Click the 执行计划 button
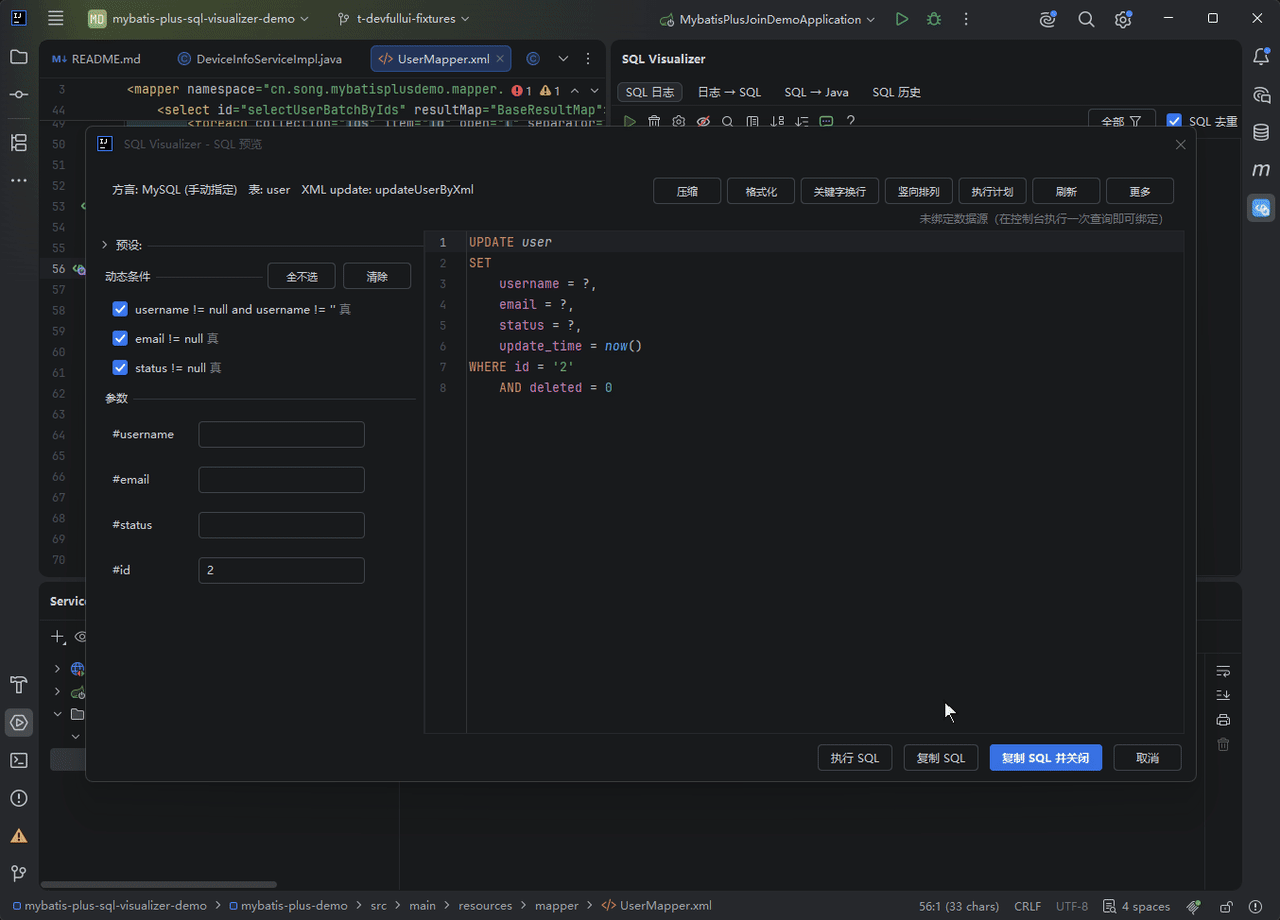Image resolution: width=1280 pixels, height=920 pixels. pyautogui.click(x=993, y=191)
